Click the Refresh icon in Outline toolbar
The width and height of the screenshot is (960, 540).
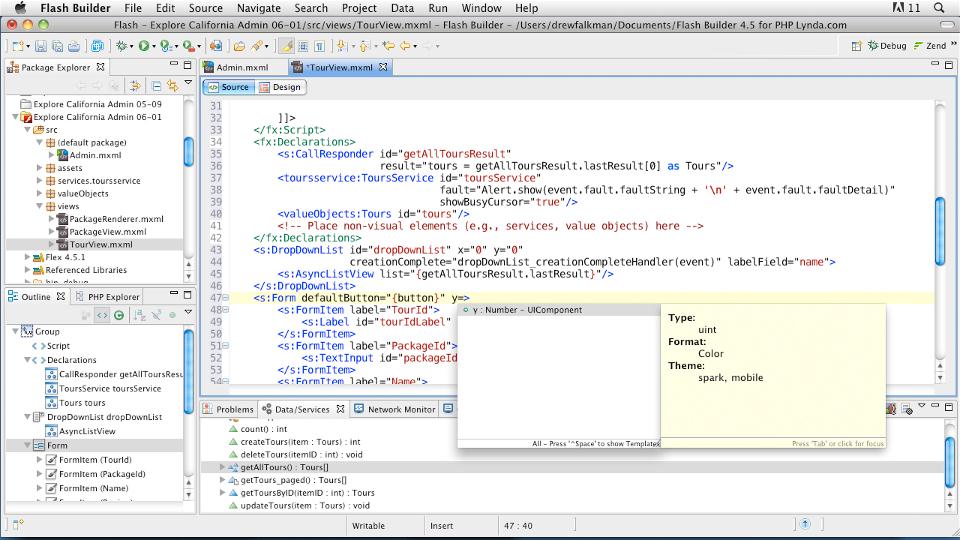[x=119, y=315]
